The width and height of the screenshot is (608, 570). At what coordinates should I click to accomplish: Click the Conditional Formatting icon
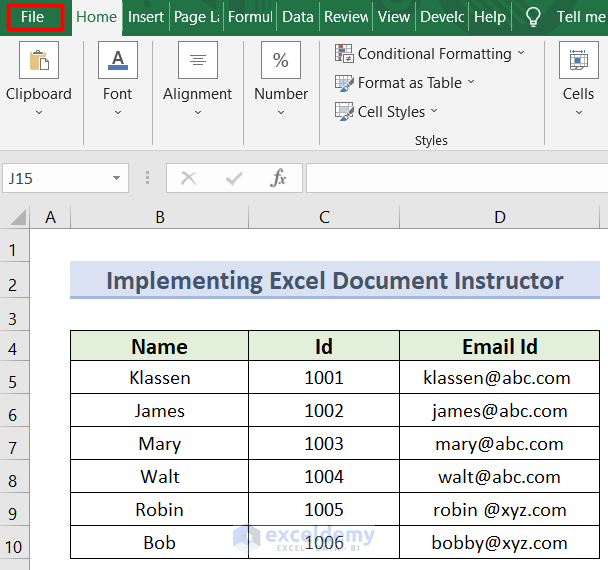[344, 53]
